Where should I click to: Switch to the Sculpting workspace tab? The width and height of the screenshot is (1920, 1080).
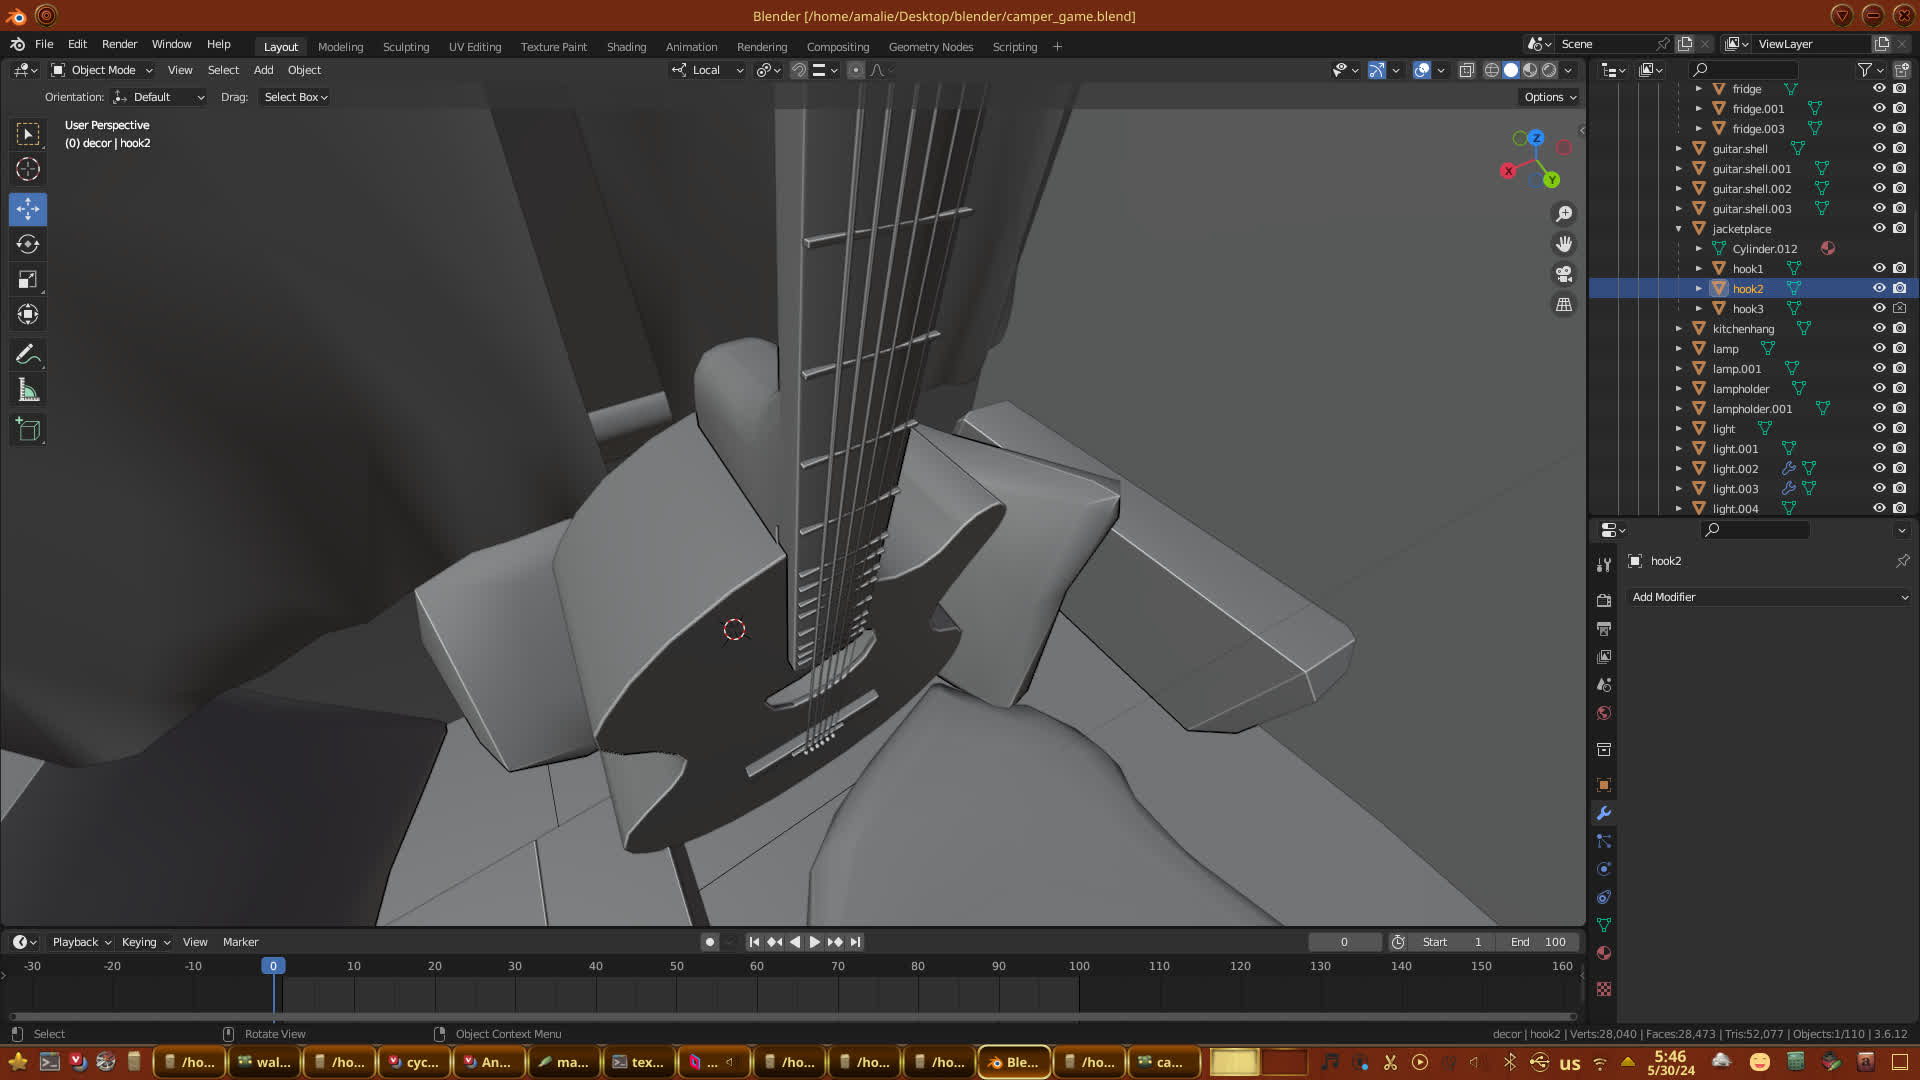pos(405,47)
